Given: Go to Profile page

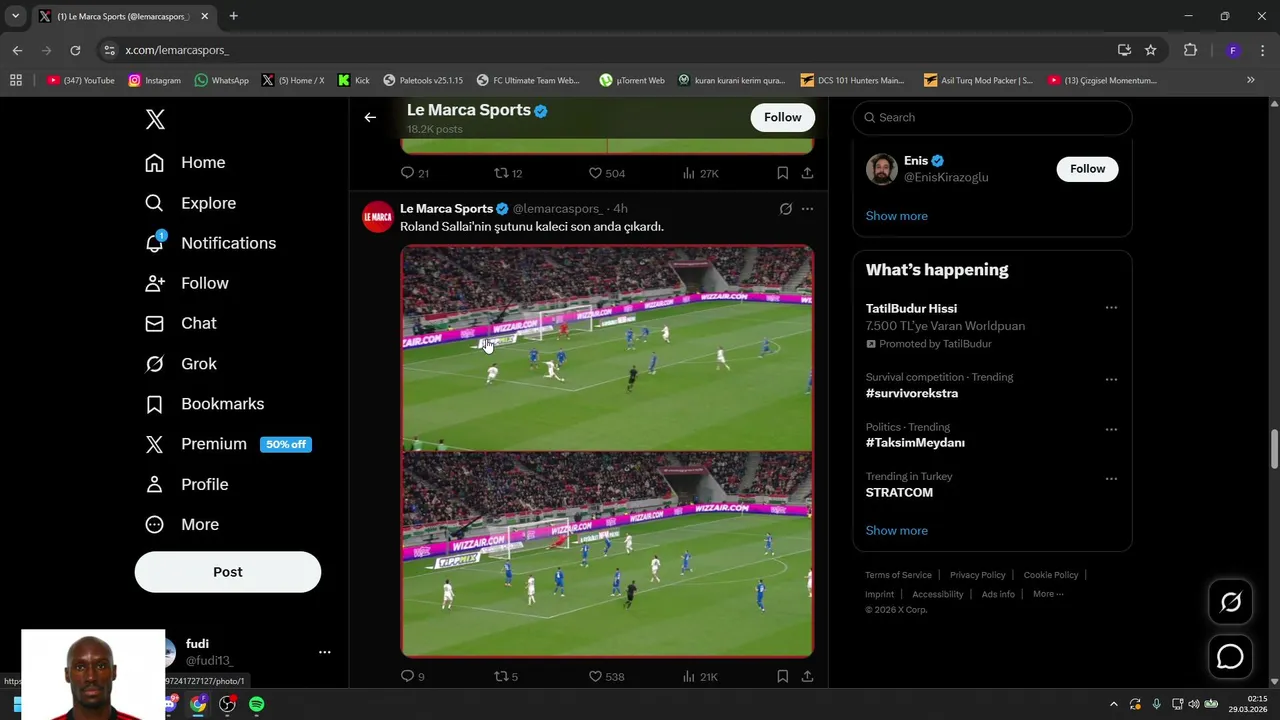Looking at the screenshot, I should (187, 484).
